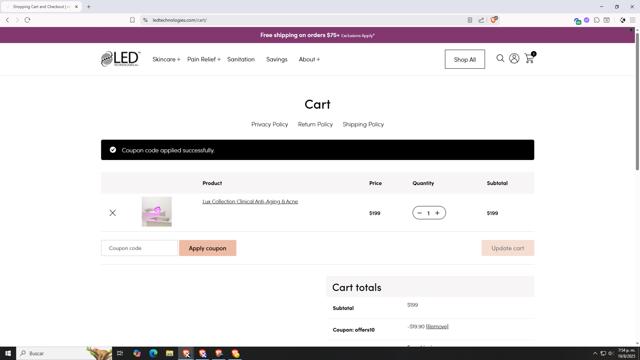Open File Explorer from the taskbar
This screenshot has height=360, width=640.
click(169, 353)
